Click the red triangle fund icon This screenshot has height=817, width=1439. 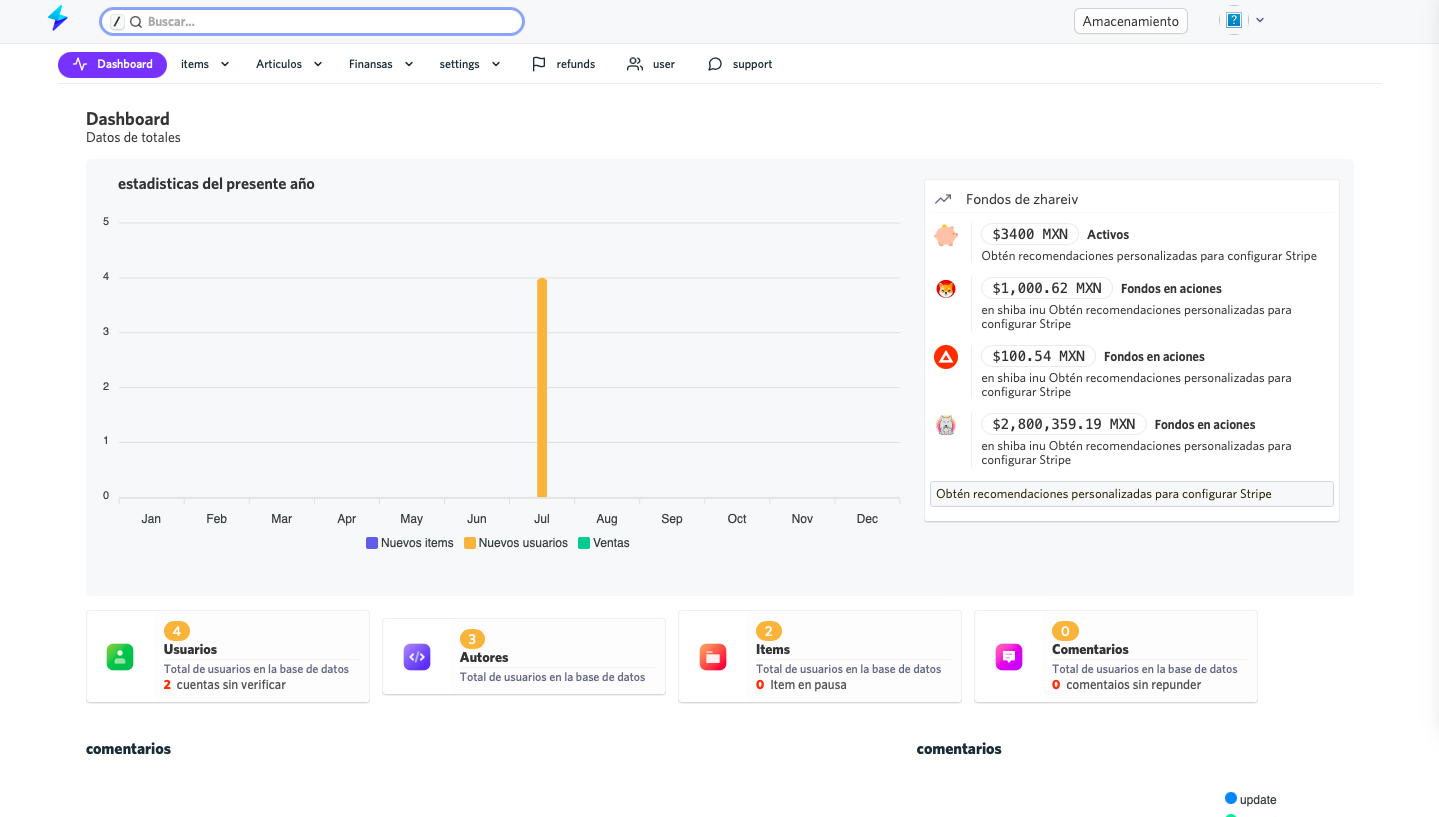point(946,357)
